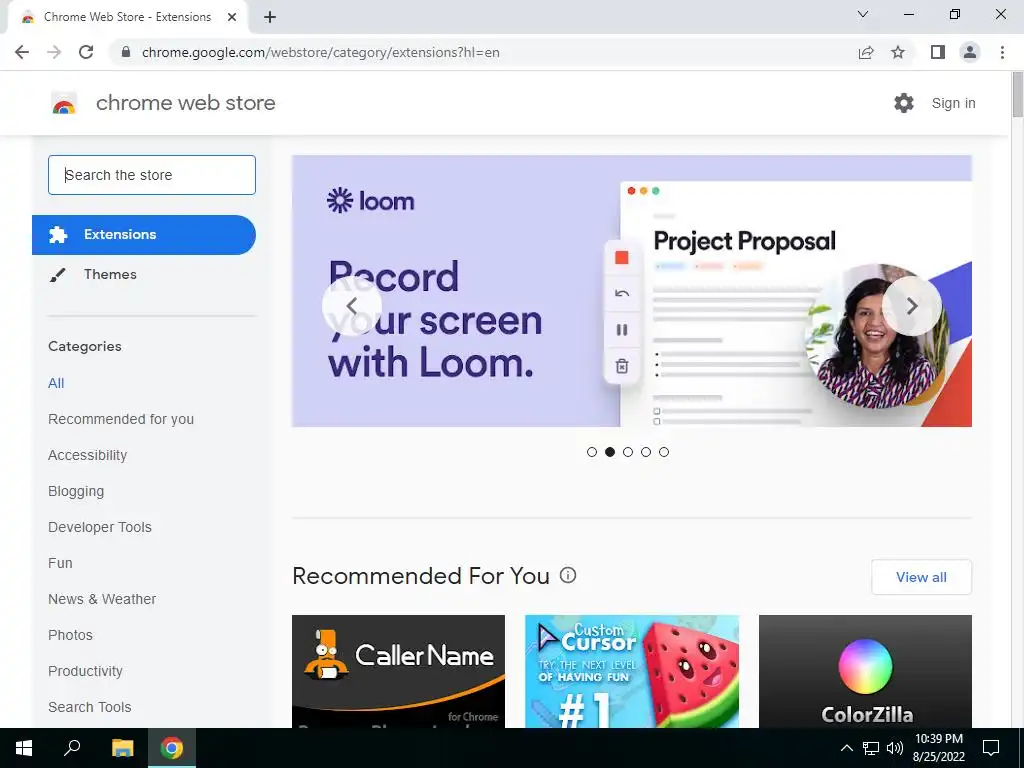The image size is (1024, 768).
Task: Select the second carousel dot
Action: point(610,452)
